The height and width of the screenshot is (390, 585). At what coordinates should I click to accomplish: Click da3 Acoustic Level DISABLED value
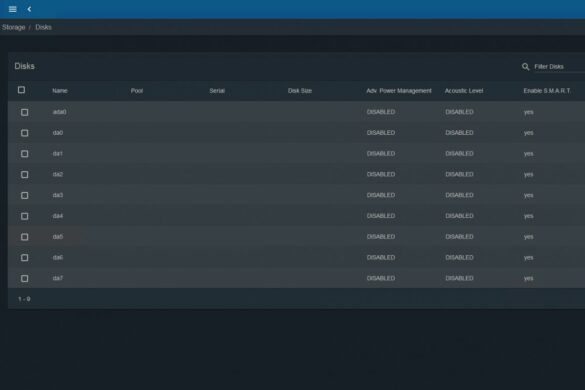tap(459, 195)
